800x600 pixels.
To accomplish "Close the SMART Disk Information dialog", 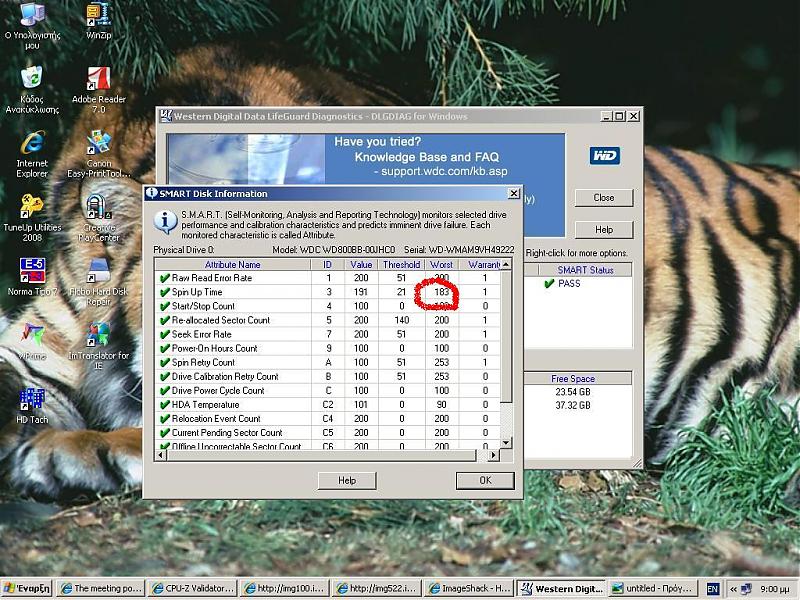I will click(x=514, y=193).
